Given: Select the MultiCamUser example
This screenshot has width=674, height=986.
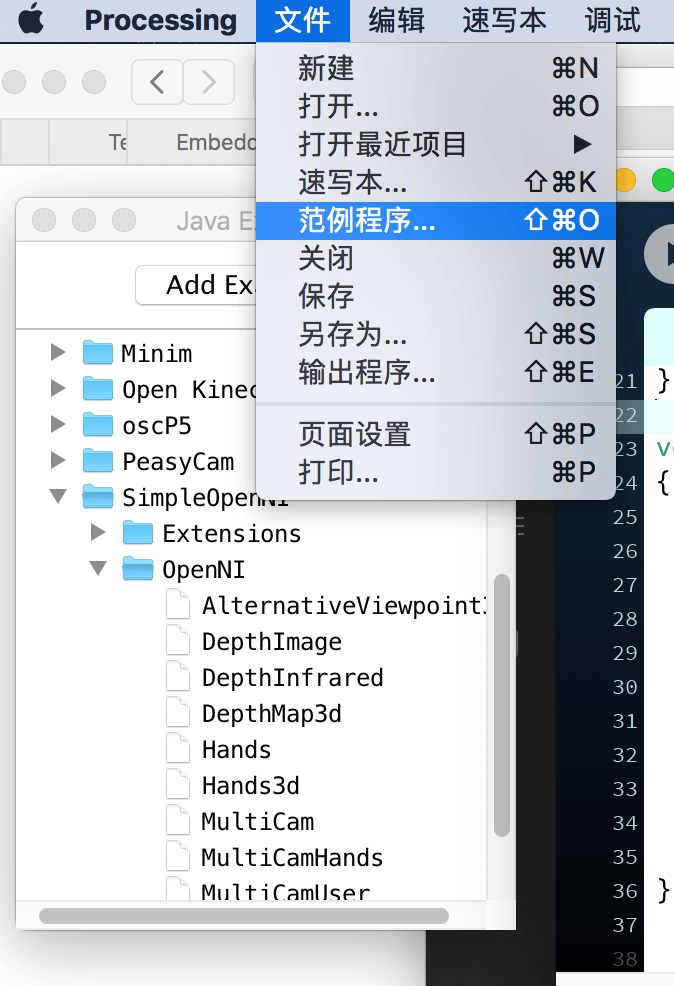Looking at the screenshot, I should click(285, 891).
